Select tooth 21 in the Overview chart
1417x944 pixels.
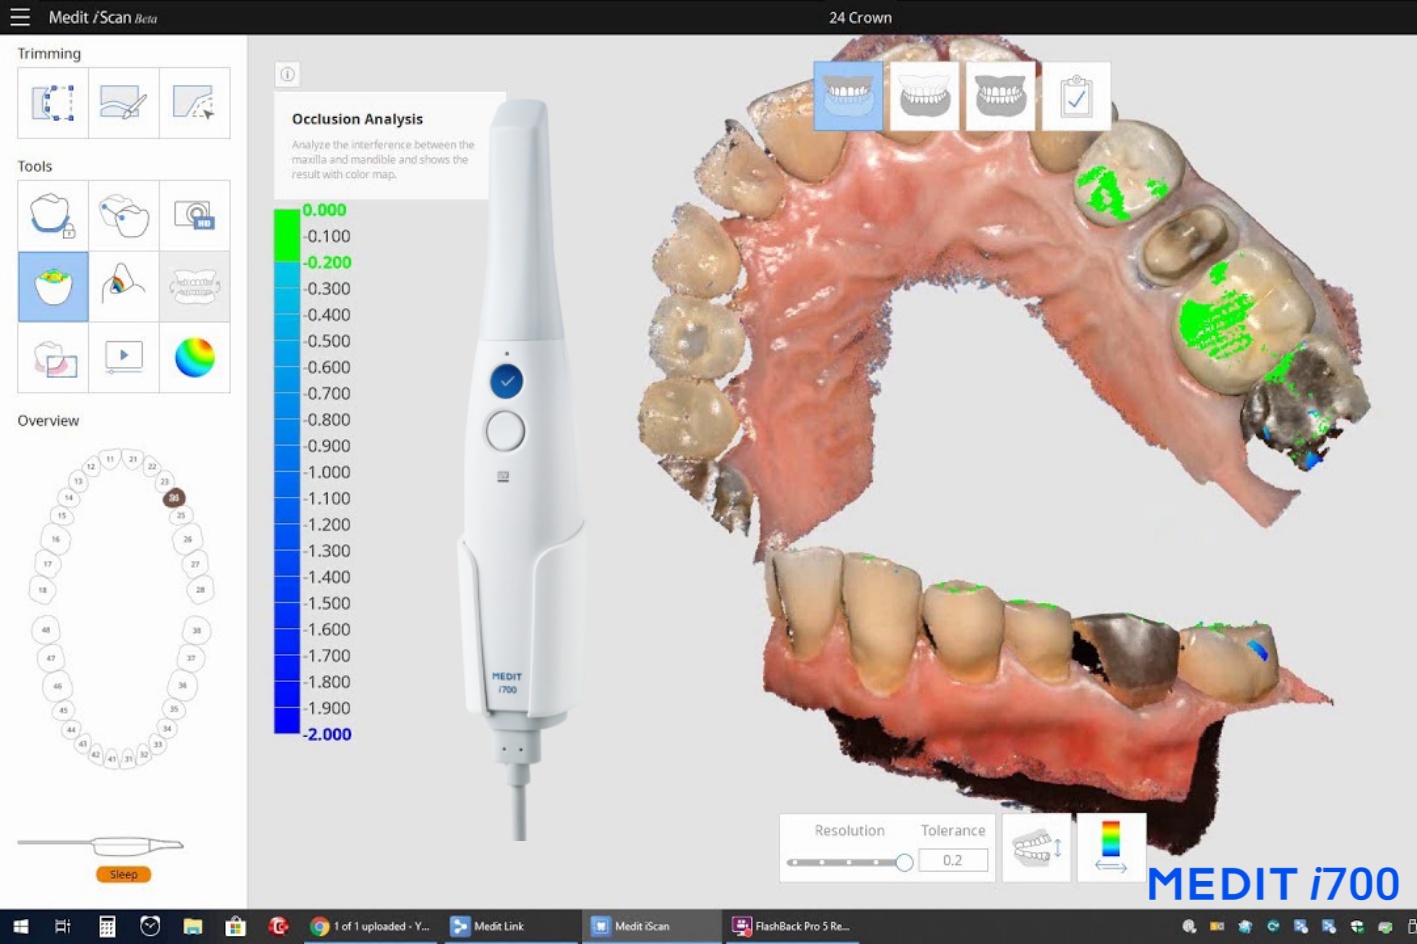click(x=133, y=459)
